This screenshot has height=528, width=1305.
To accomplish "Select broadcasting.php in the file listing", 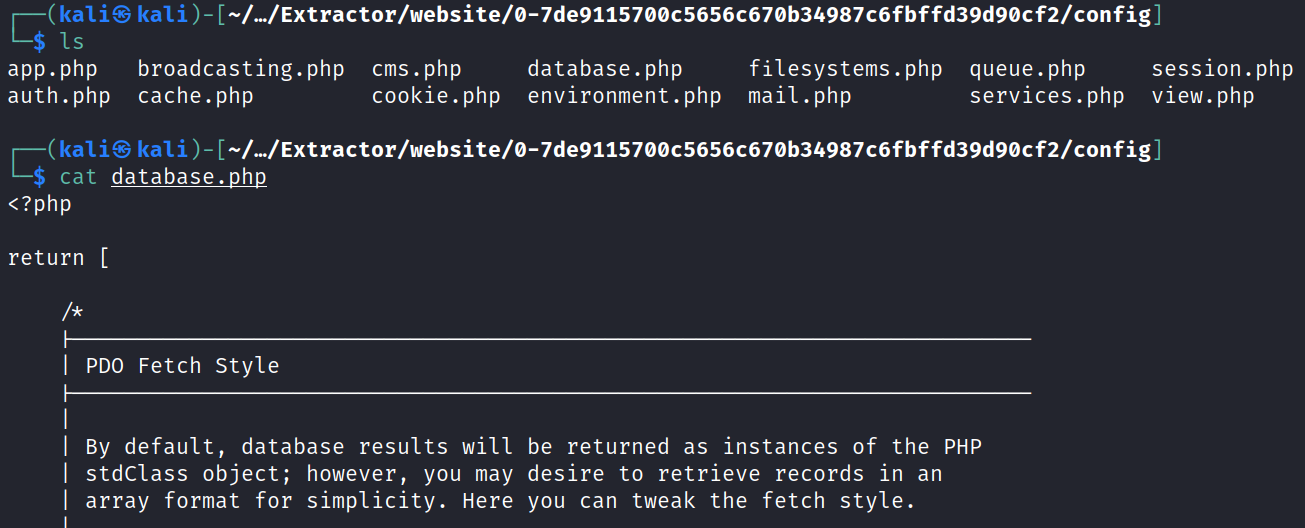I will click(241, 70).
